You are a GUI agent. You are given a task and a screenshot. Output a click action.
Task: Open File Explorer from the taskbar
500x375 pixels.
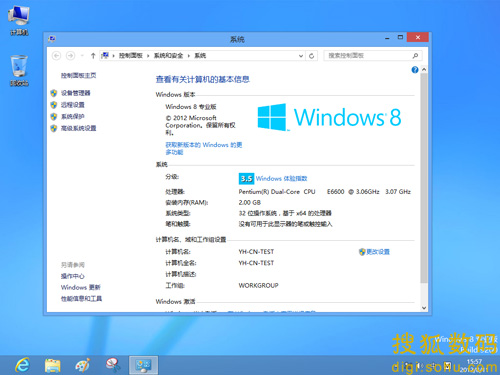point(53,365)
